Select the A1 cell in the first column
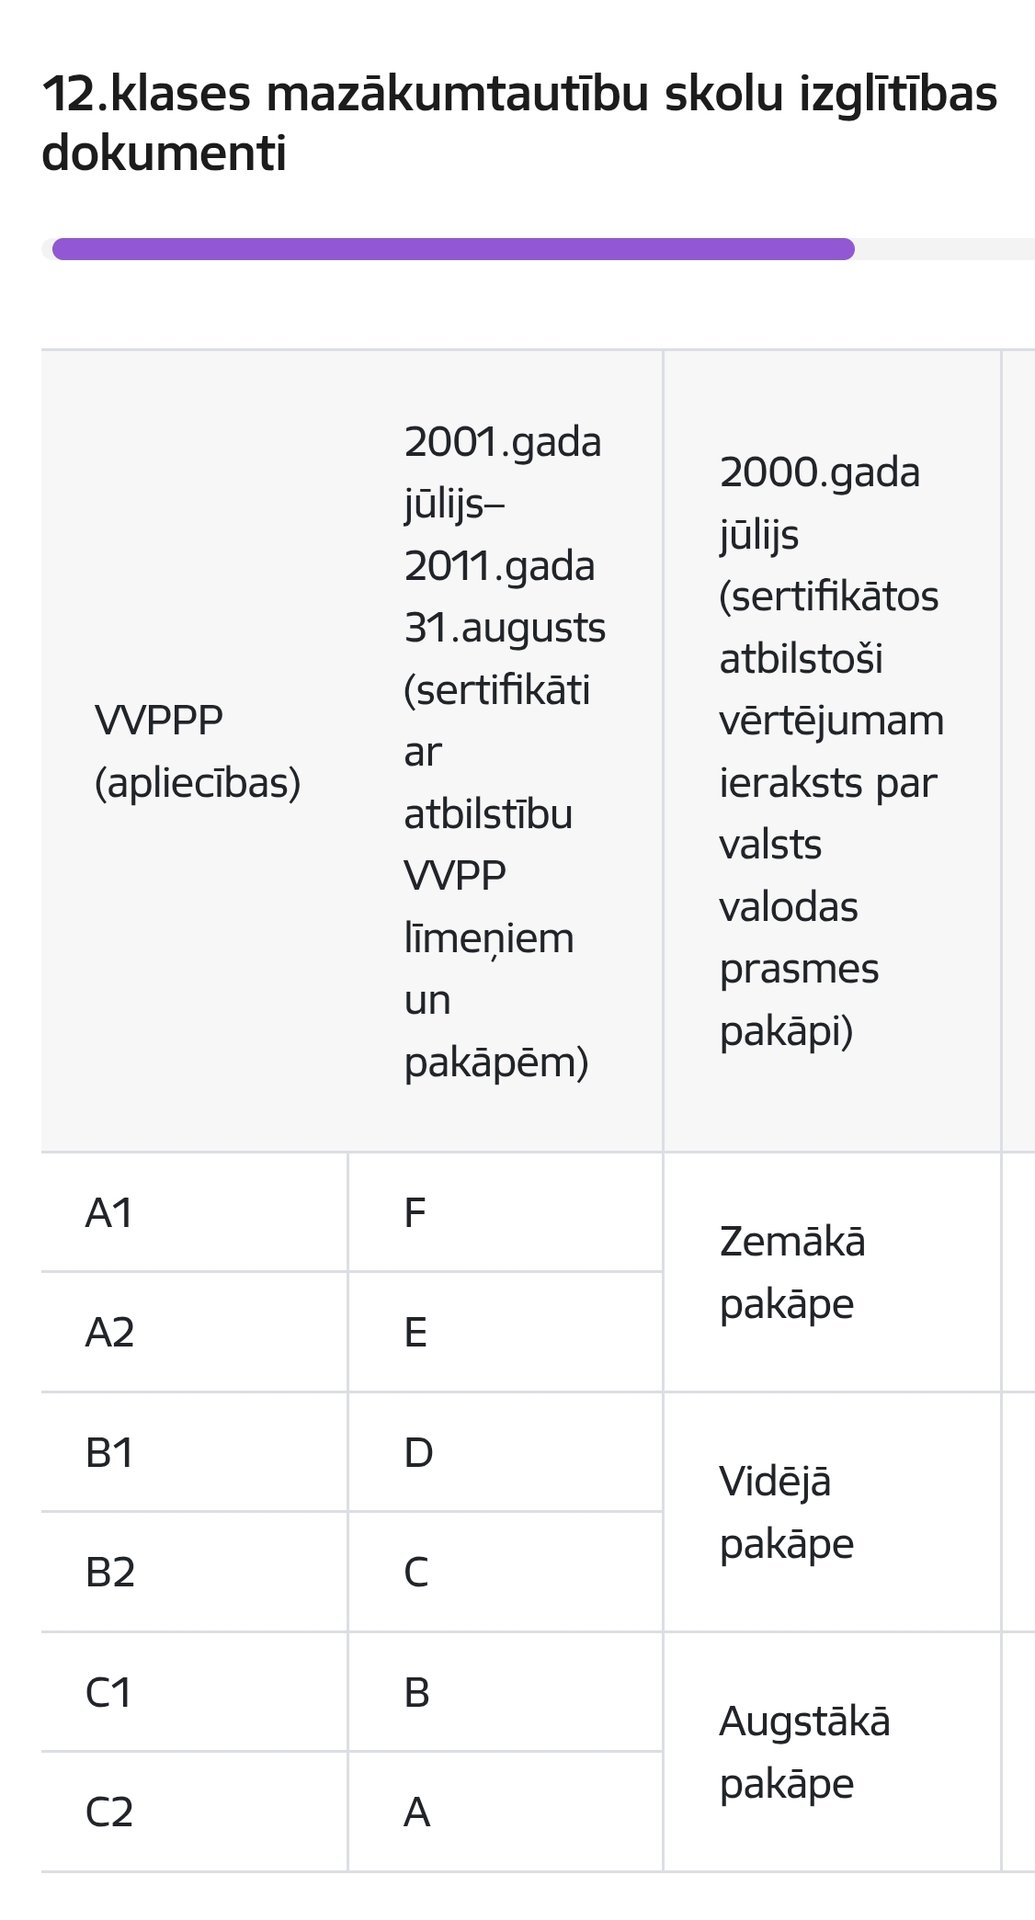This screenshot has width=1035, height=1920. pyautogui.click(x=110, y=1213)
